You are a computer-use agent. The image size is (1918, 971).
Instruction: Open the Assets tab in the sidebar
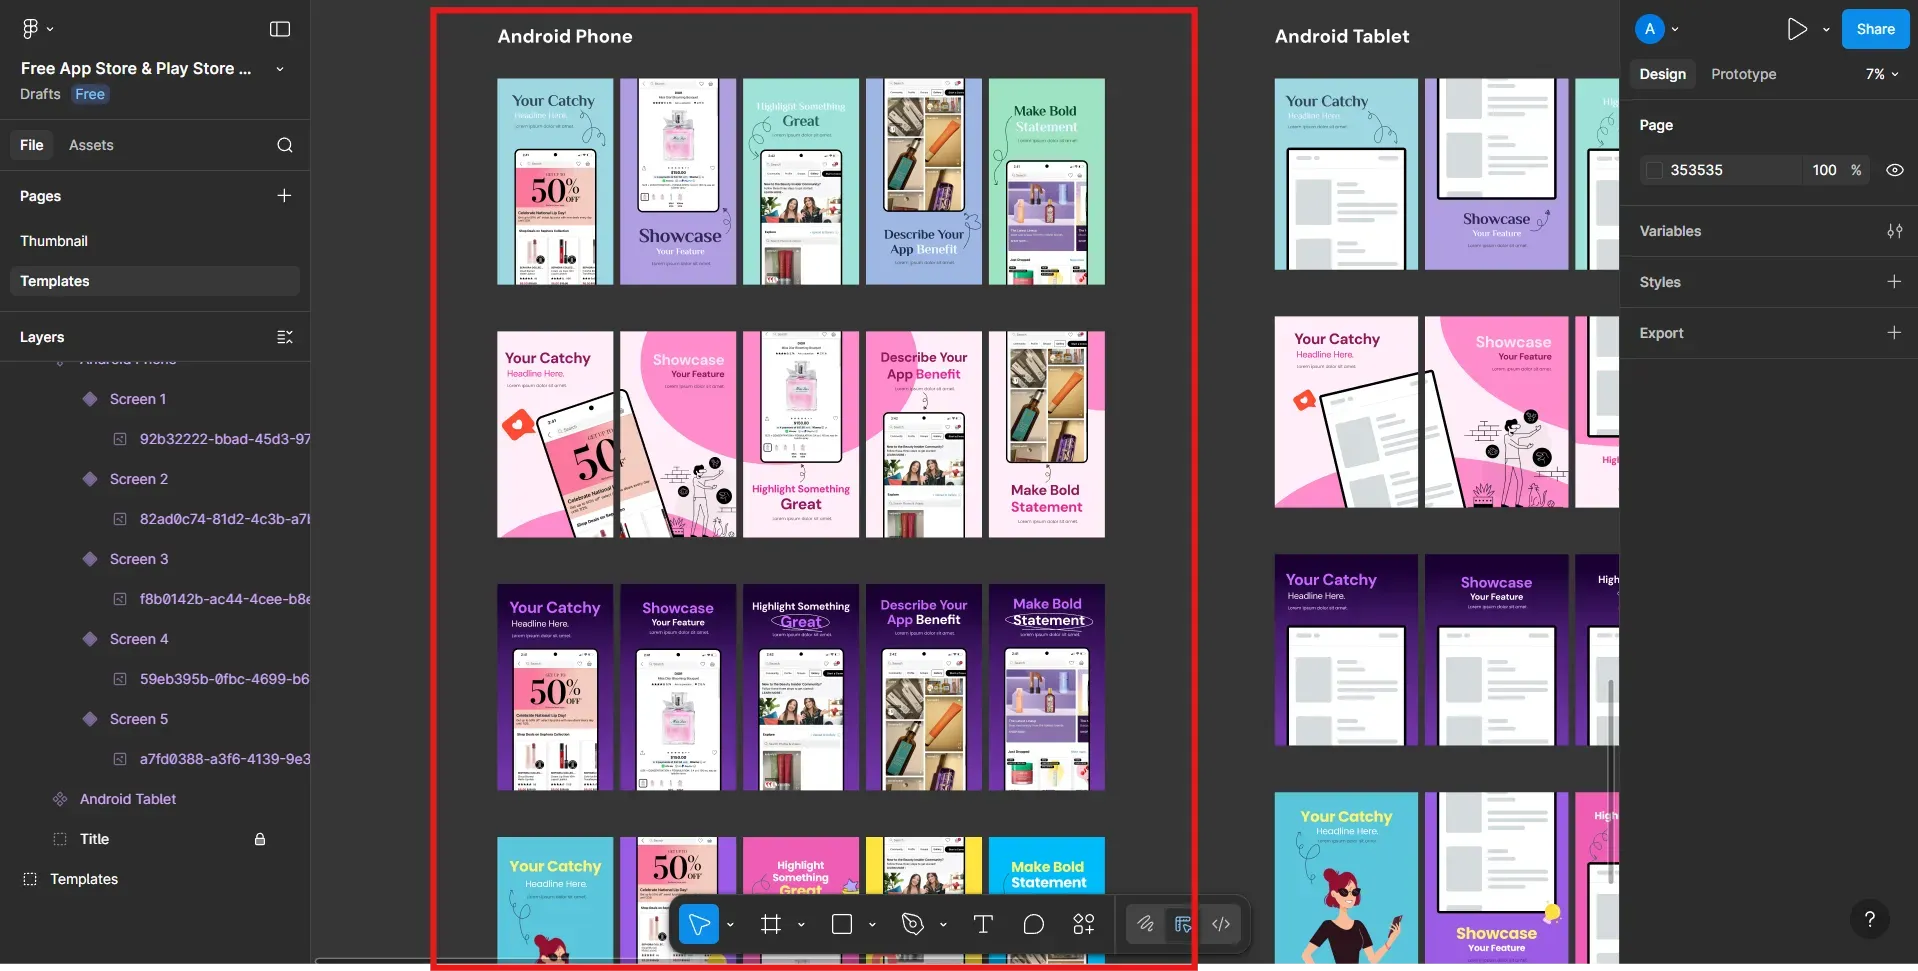[x=91, y=145]
